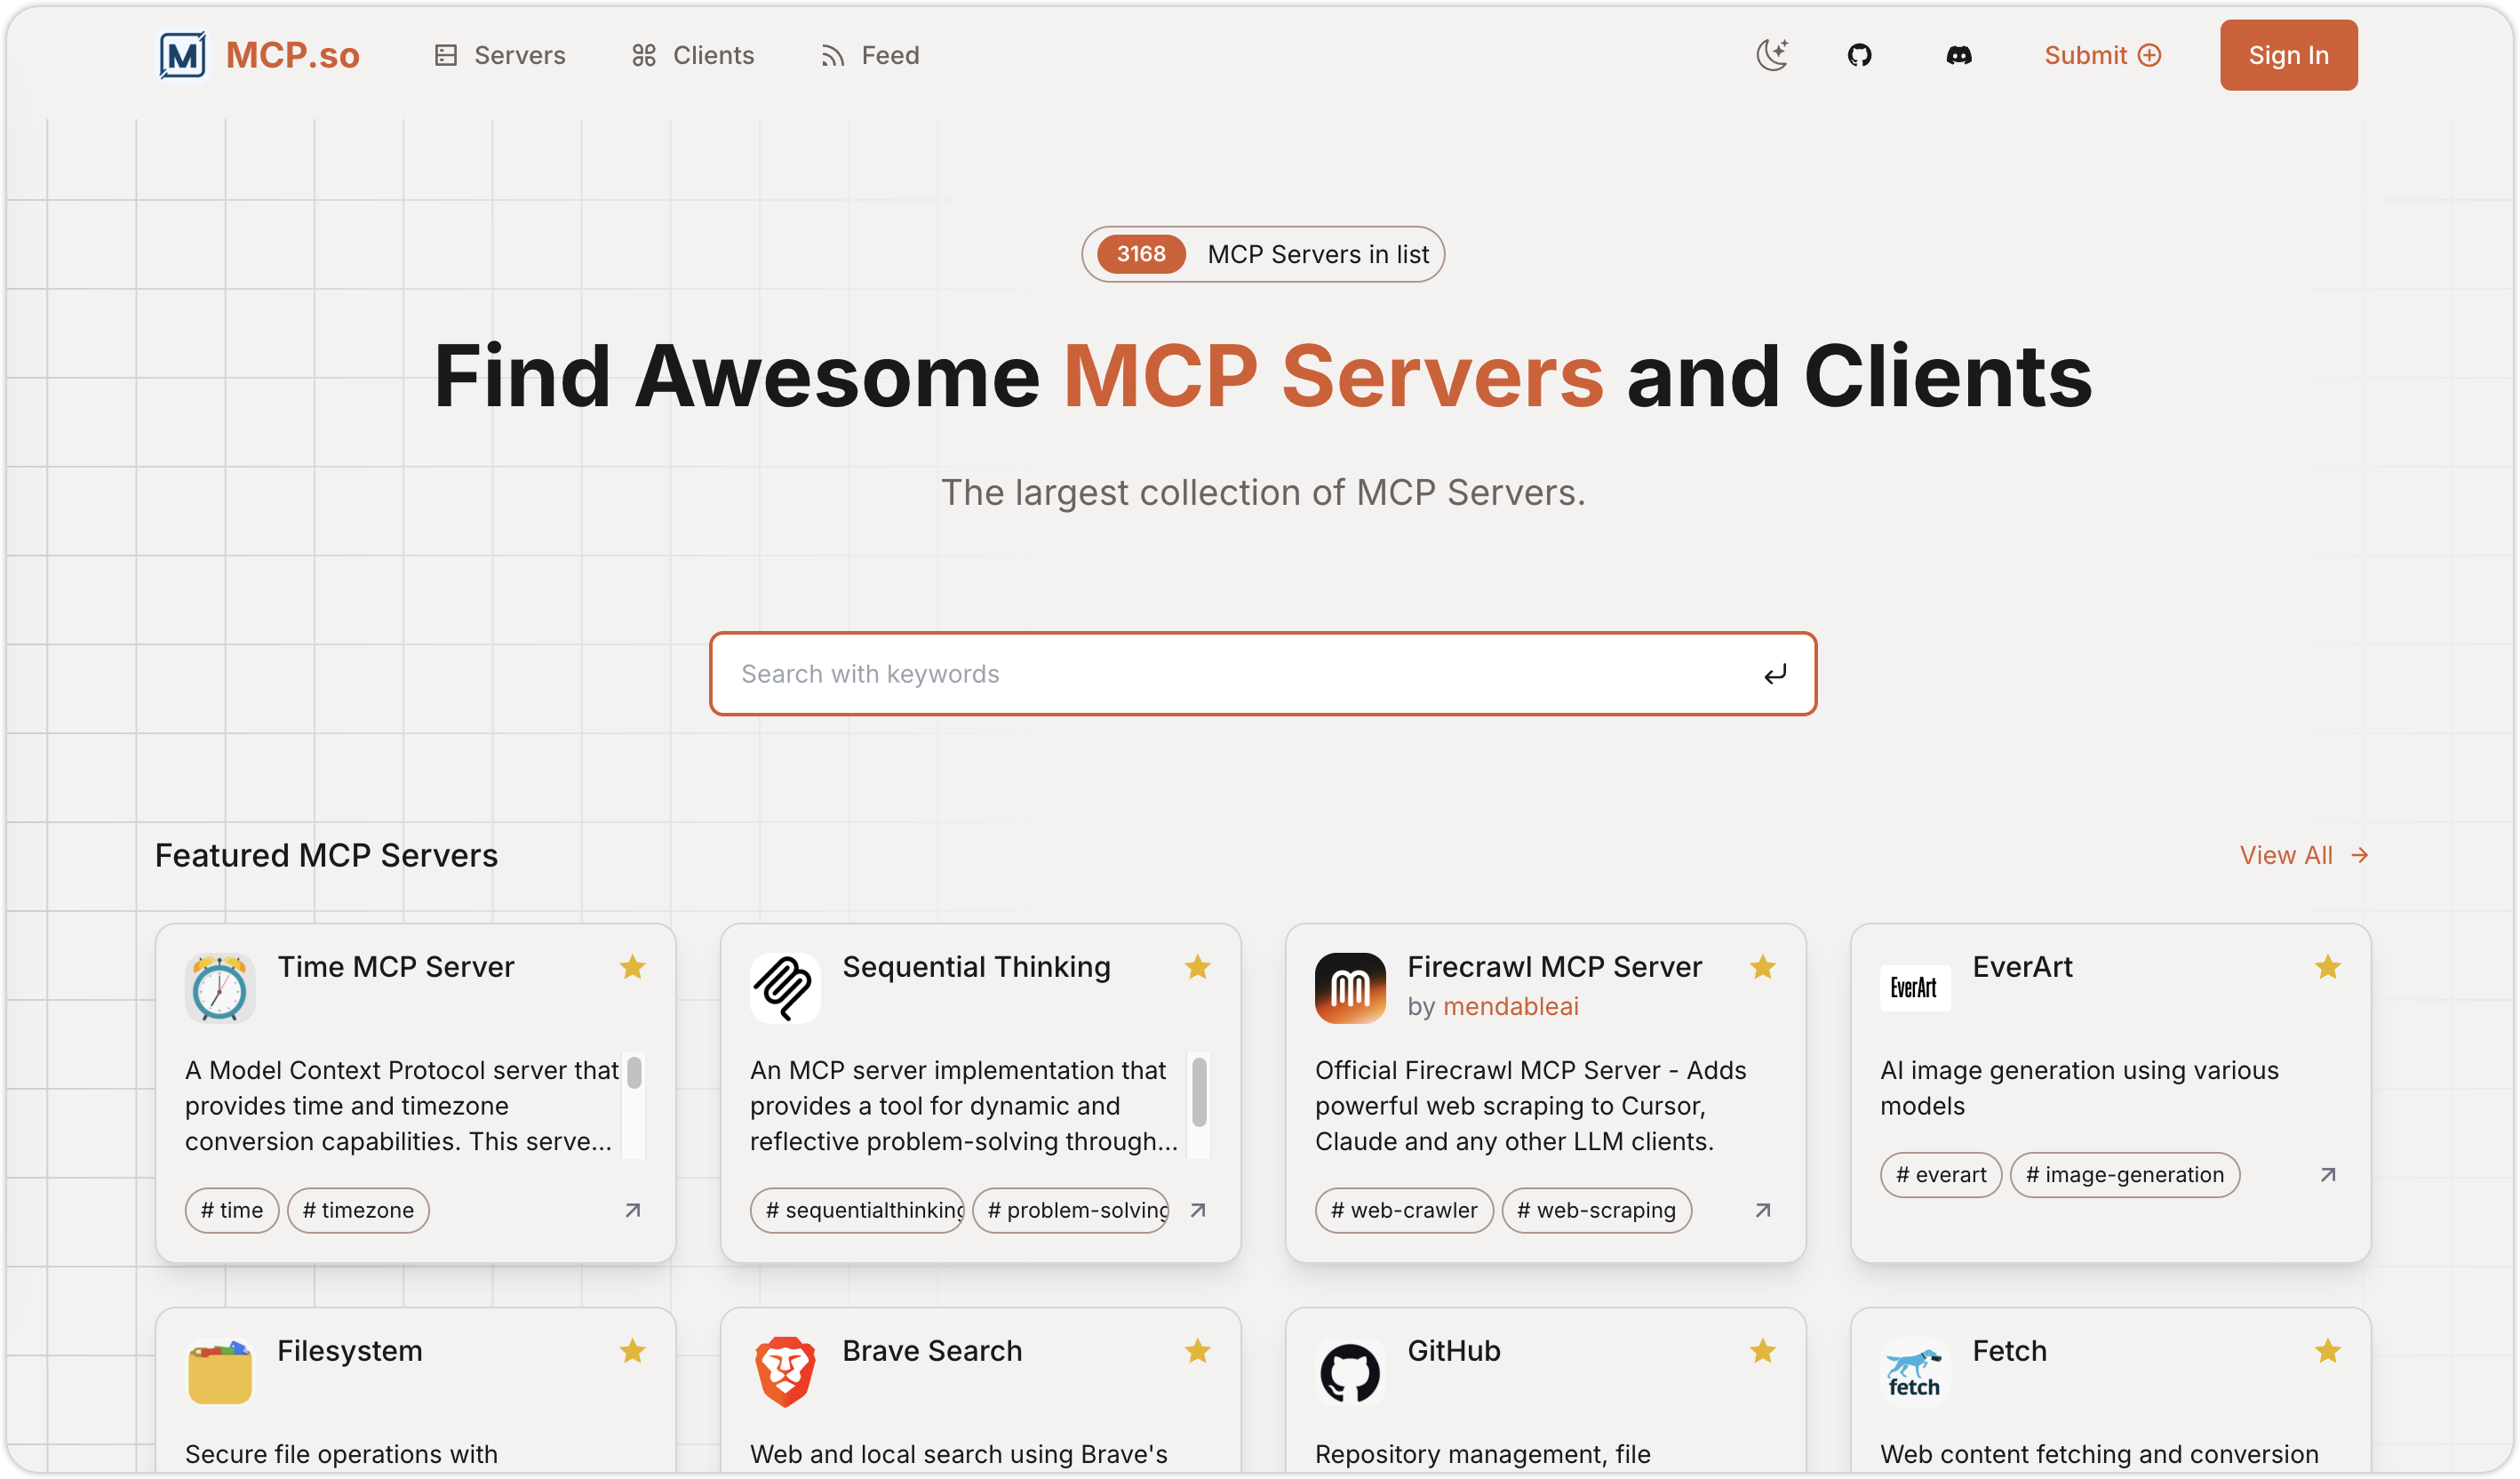
Task: Select the web-scraping tag
Action: 1596,1210
